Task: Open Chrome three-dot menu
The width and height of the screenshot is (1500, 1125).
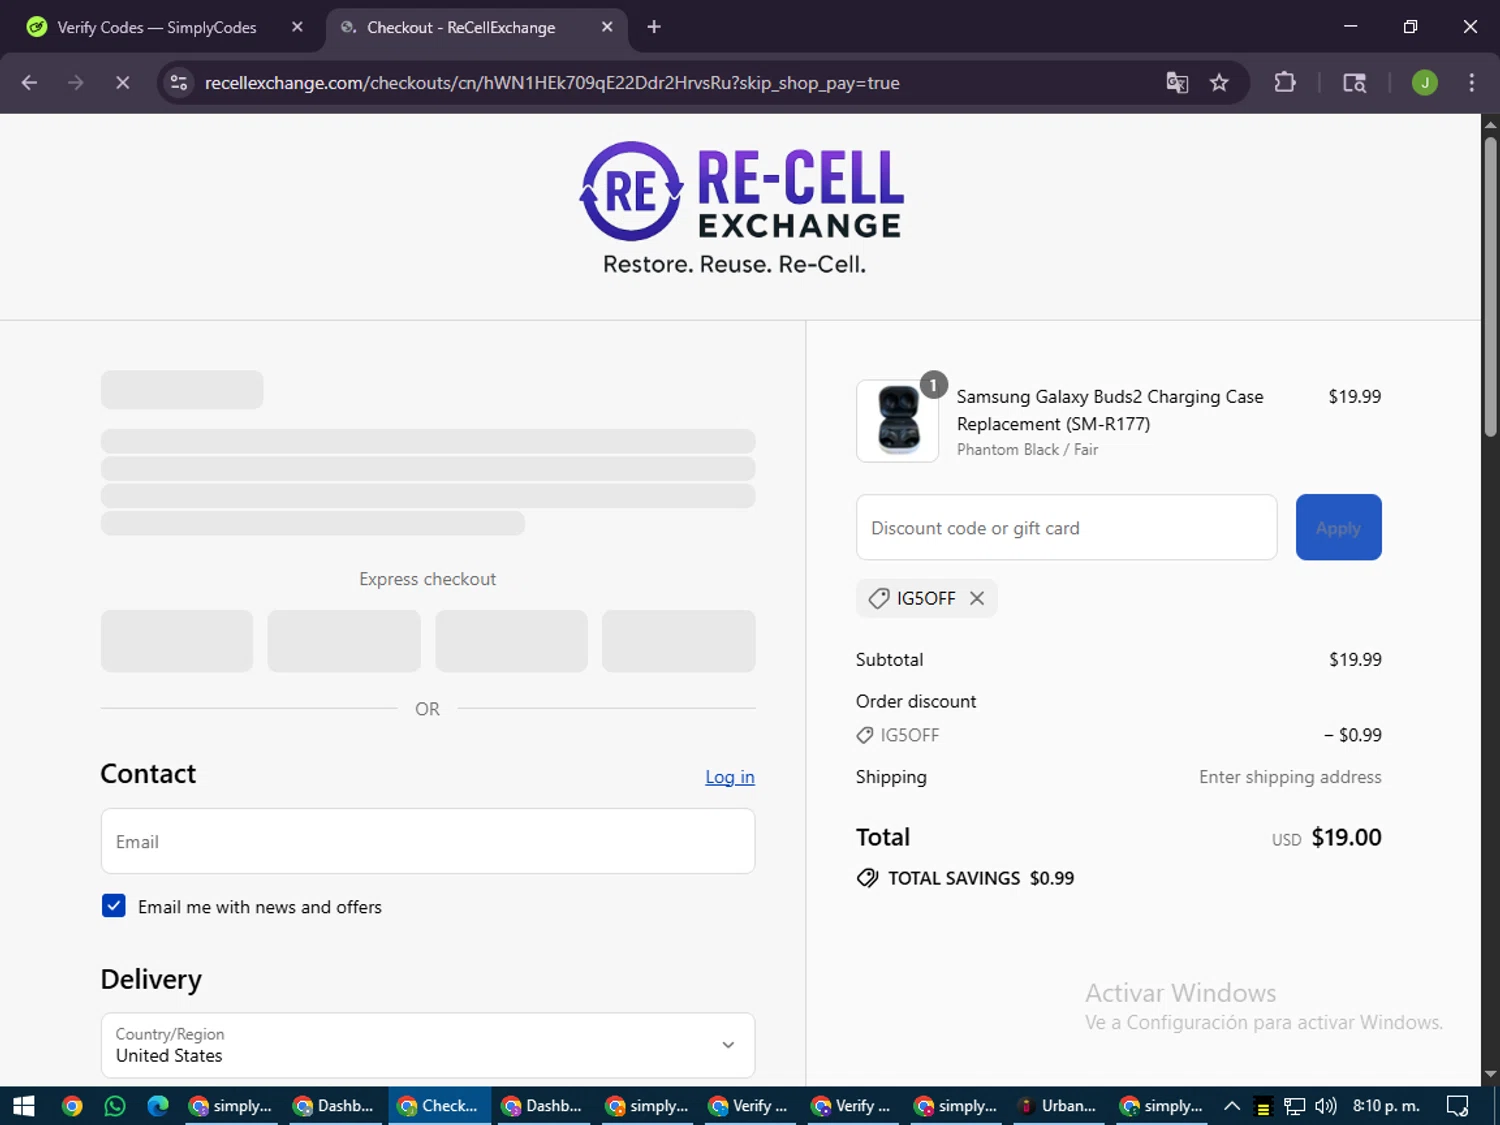Action: pyautogui.click(x=1471, y=83)
